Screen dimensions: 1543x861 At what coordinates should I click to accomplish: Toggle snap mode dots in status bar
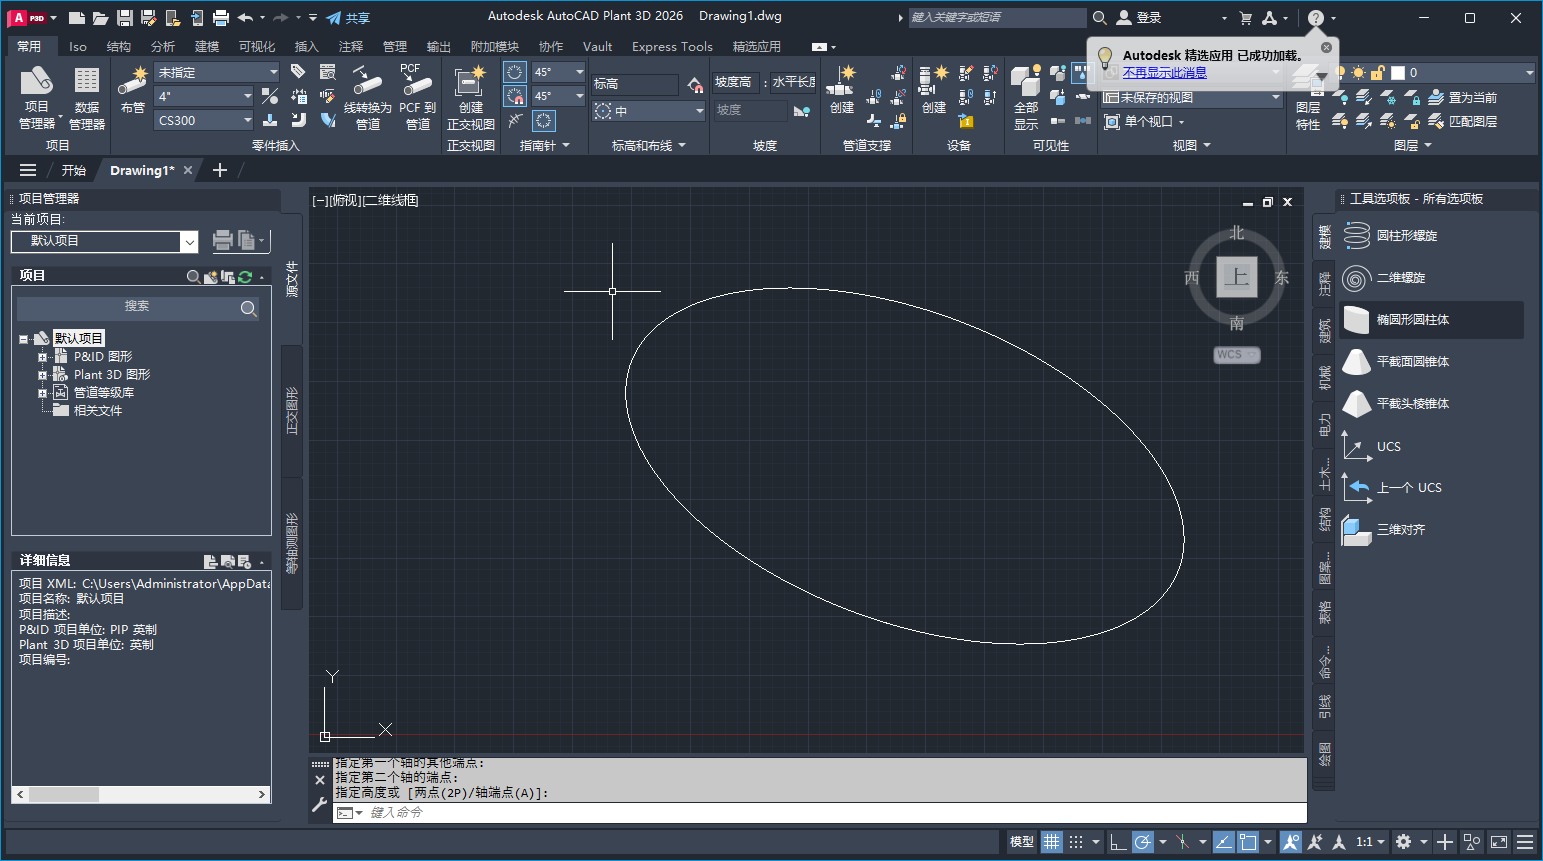pyautogui.click(x=1076, y=842)
